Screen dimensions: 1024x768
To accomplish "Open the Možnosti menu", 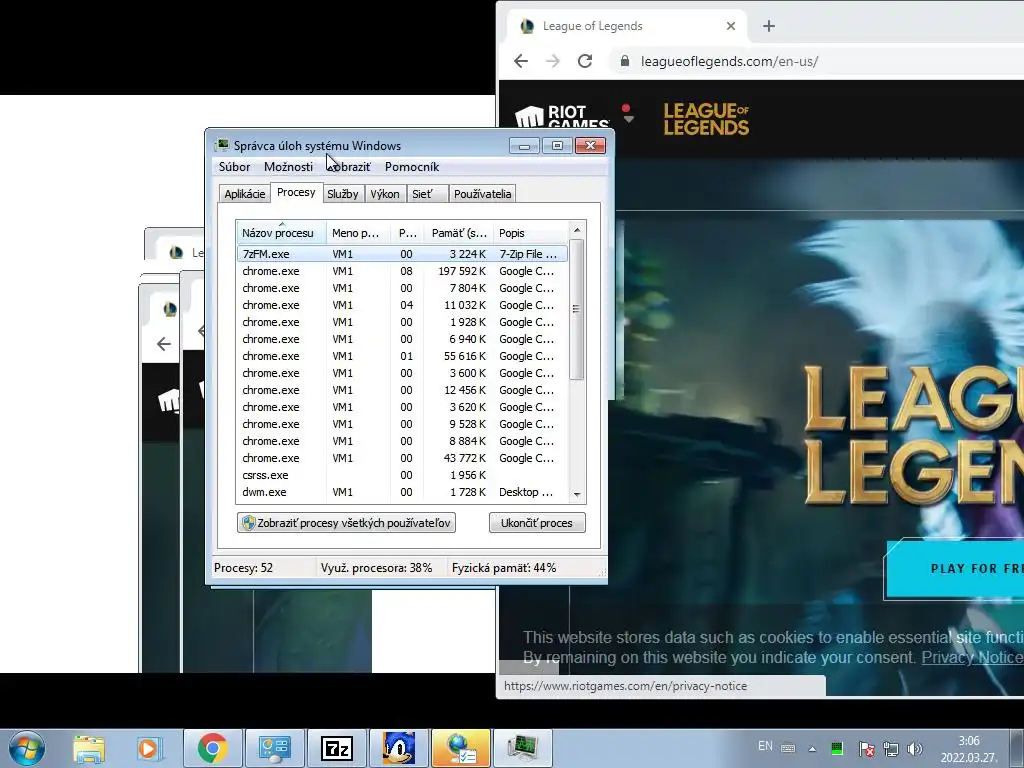I will [289, 167].
